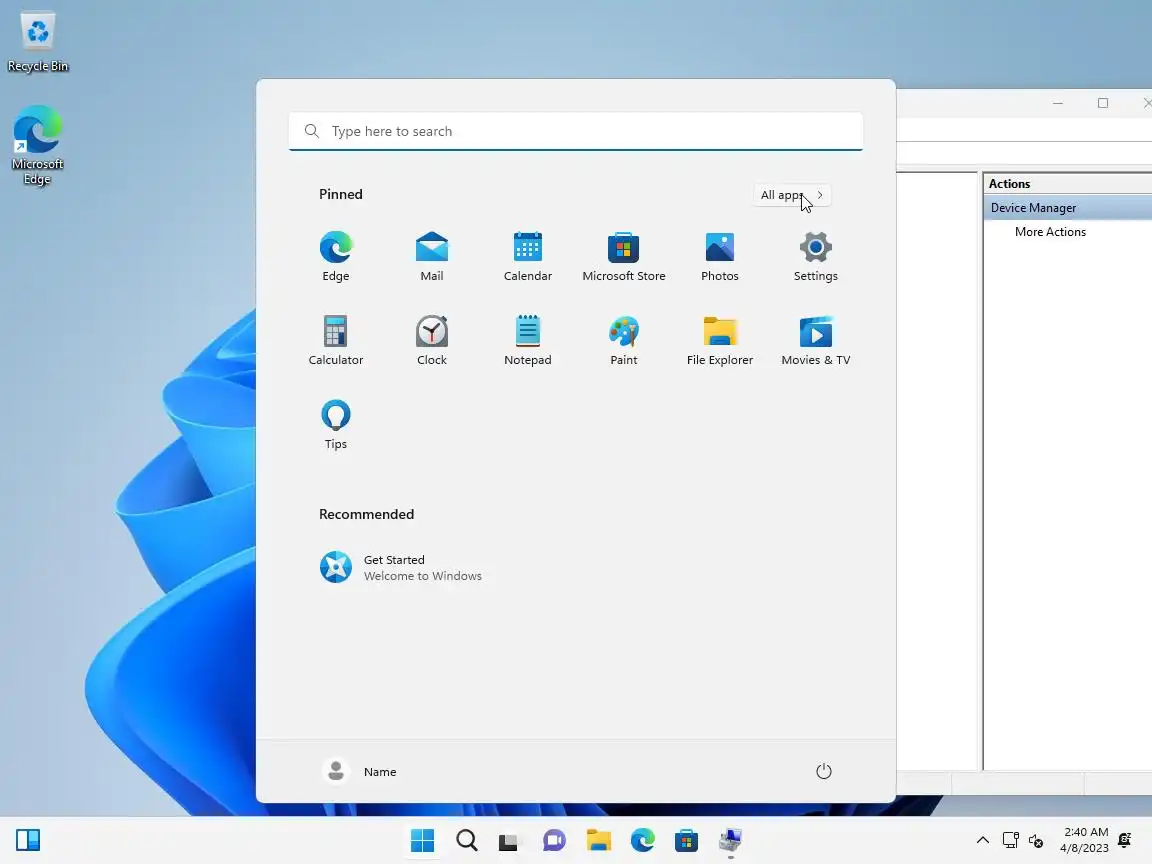Open the notifications tray icon

(1125, 840)
